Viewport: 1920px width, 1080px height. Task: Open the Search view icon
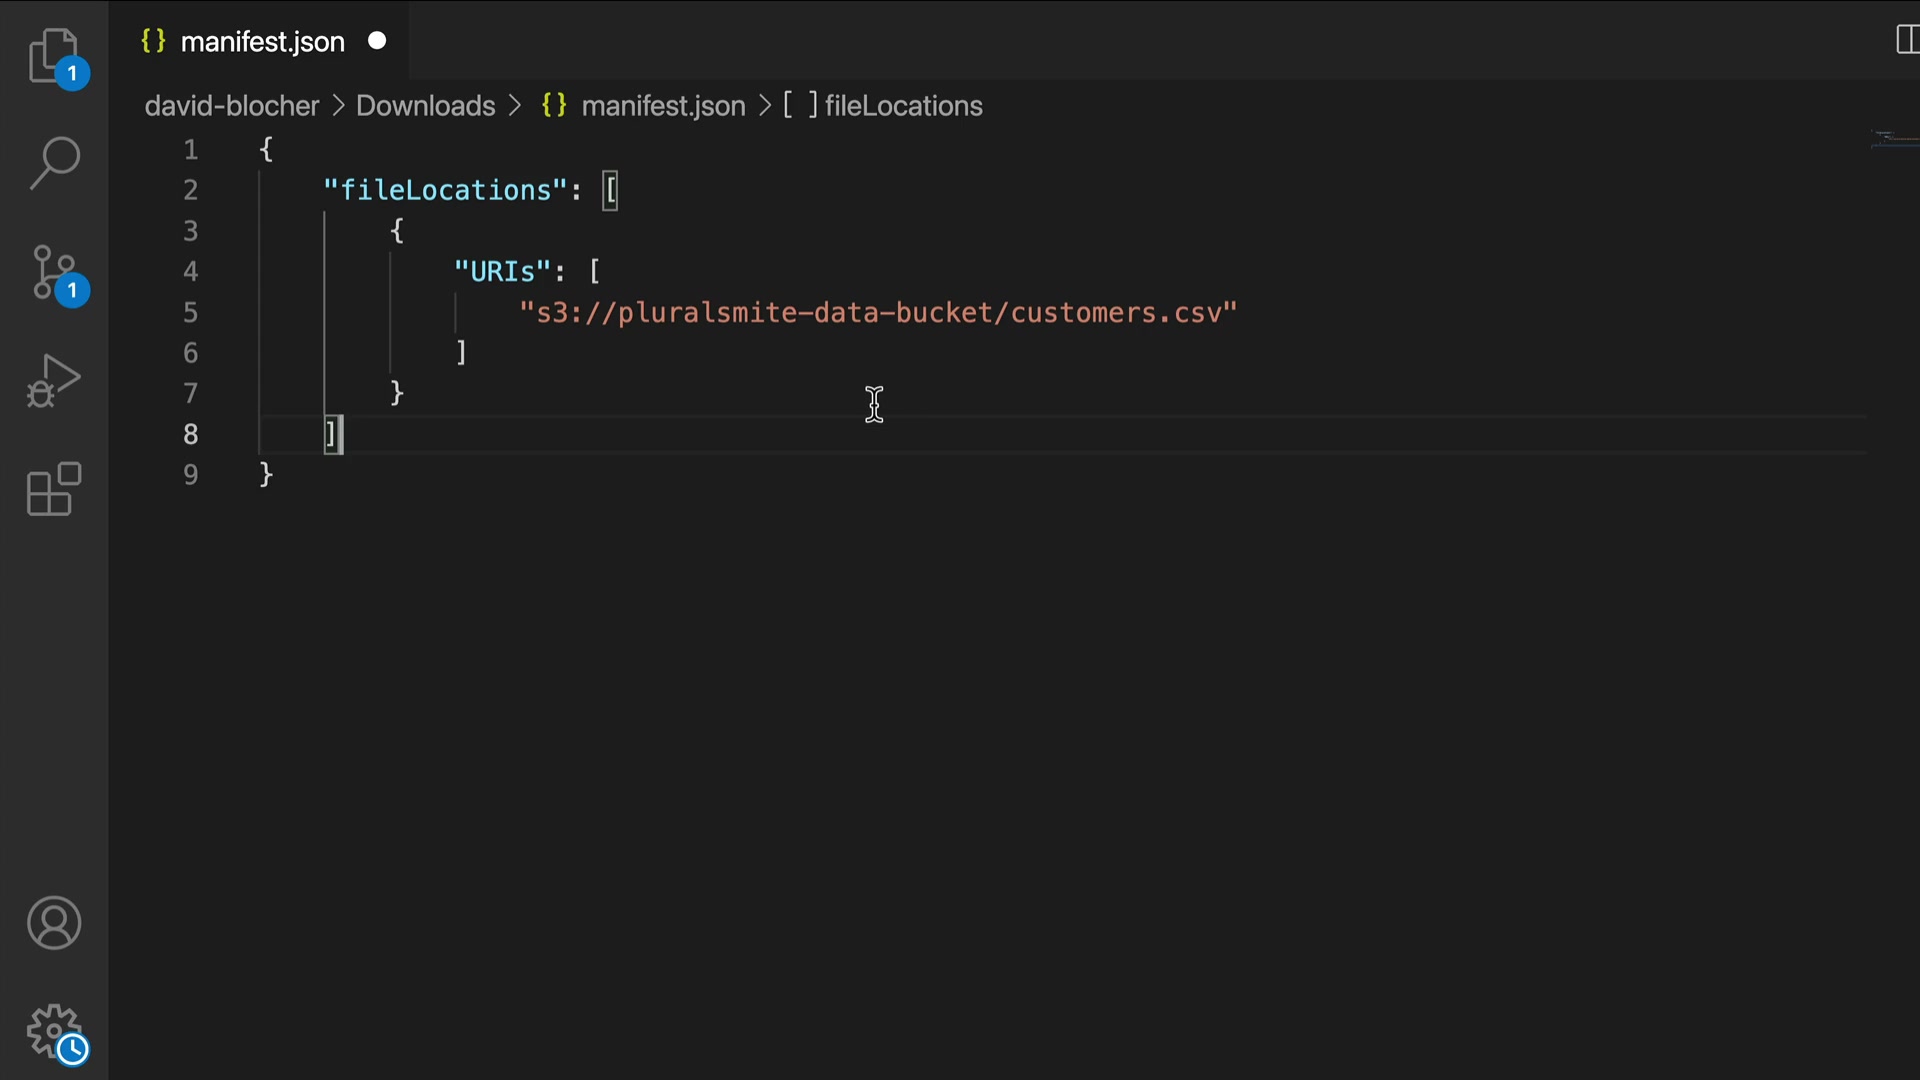coord(54,163)
